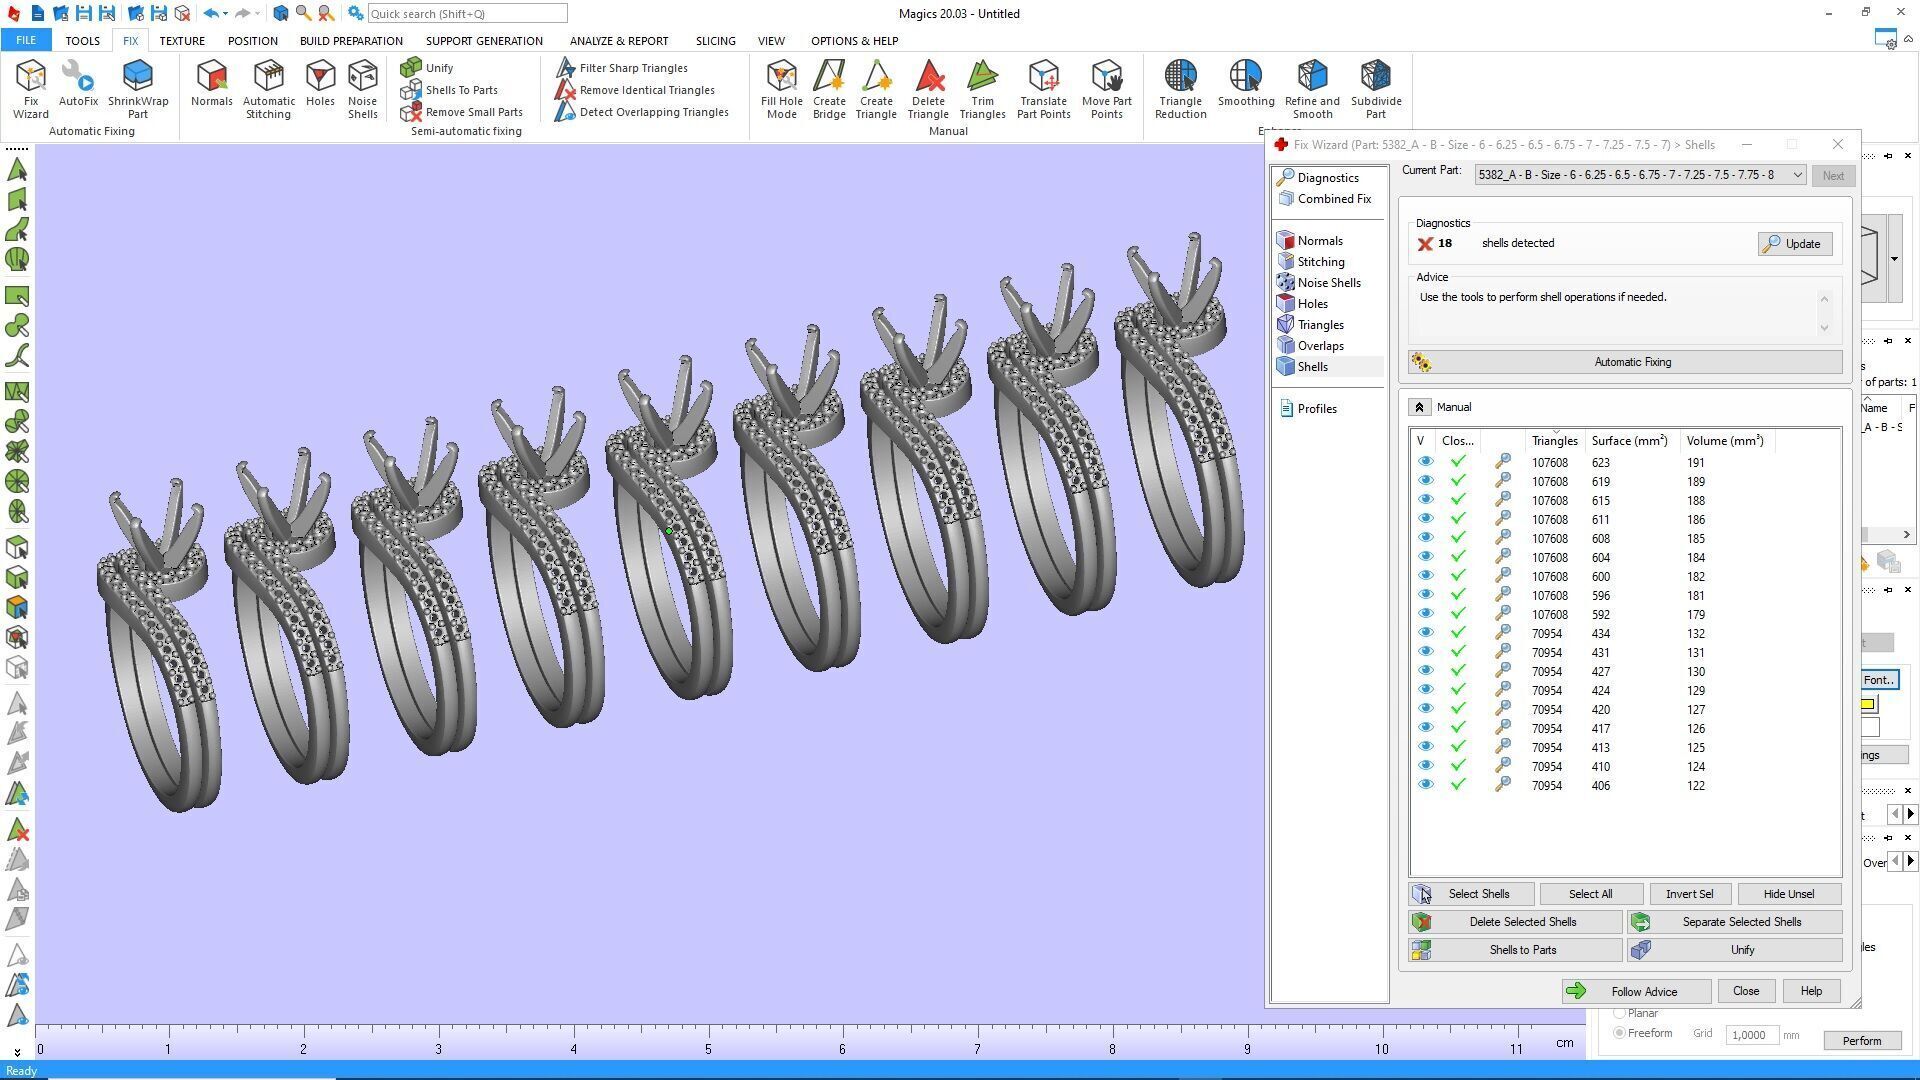The height and width of the screenshot is (1080, 1920).
Task: Open the Current Part dropdown
Action: click(1797, 175)
